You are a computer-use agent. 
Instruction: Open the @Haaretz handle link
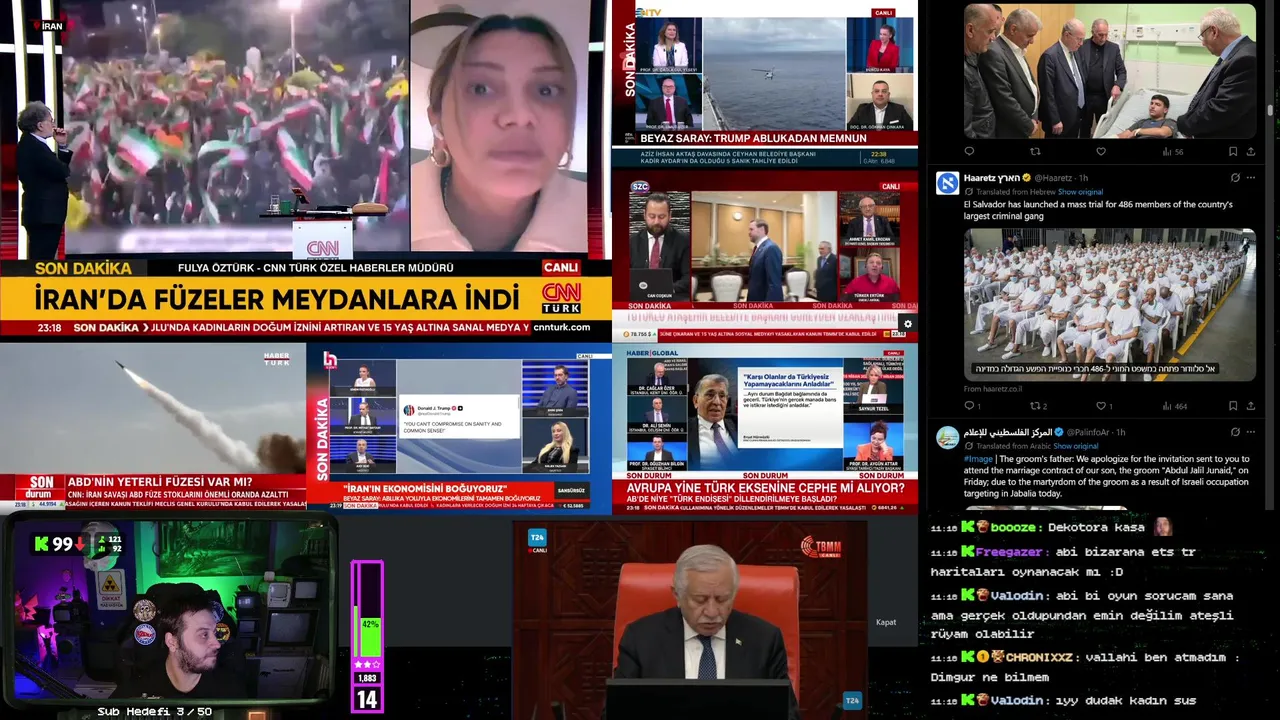[1053, 178]
